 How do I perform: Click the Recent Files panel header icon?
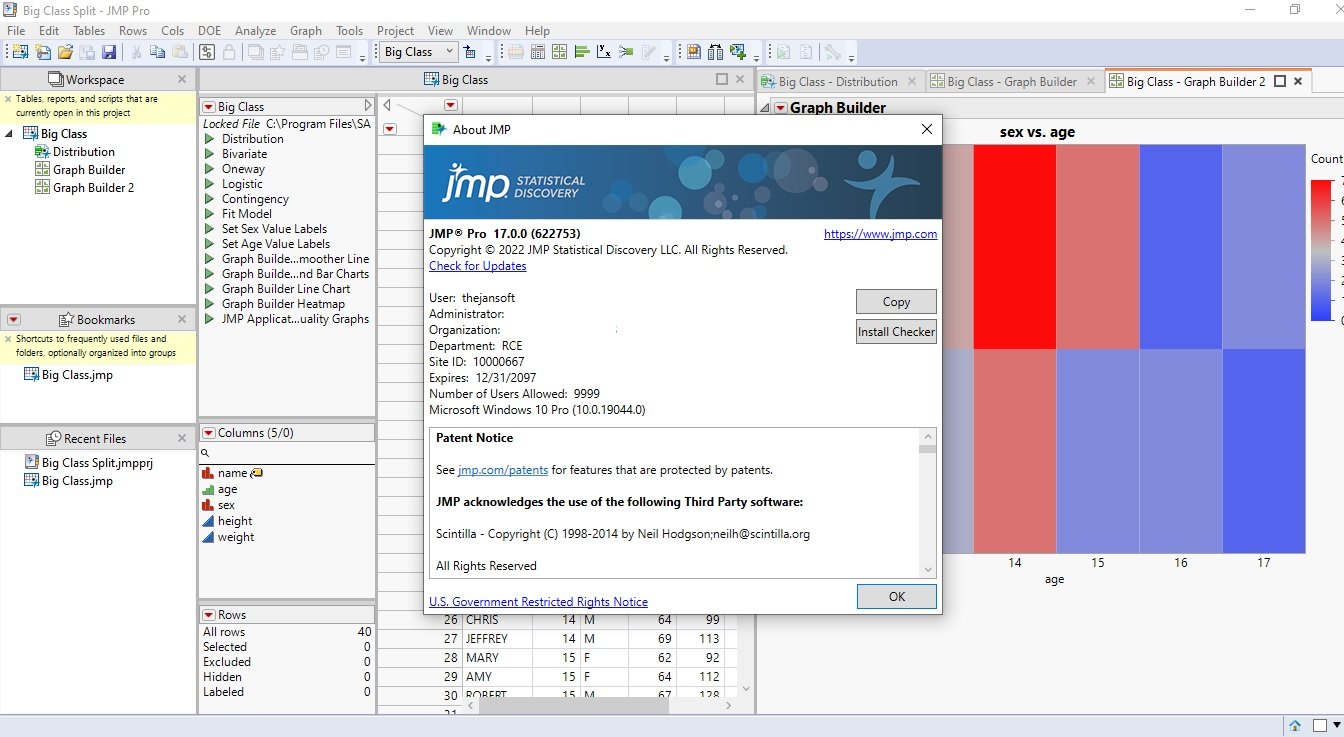coord(54,438)
